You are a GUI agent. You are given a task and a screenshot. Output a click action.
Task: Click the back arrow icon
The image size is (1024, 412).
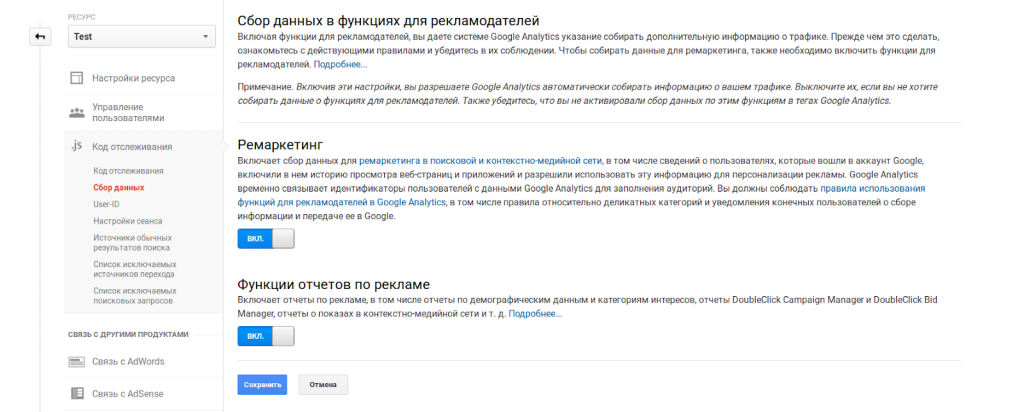[x=40, y=37]
